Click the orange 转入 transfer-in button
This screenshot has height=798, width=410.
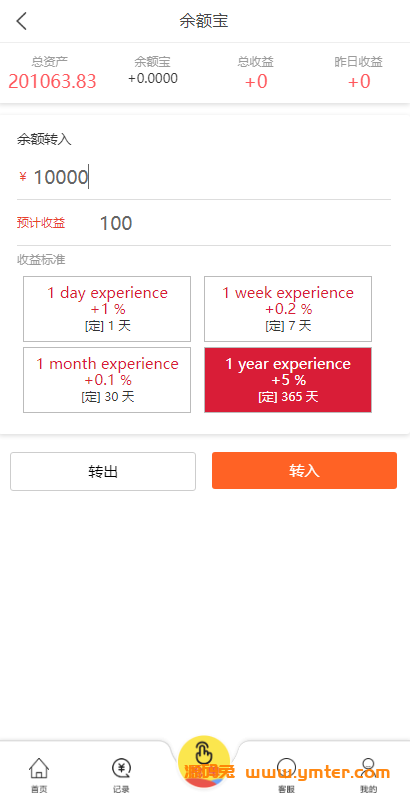tap(304, 471)
